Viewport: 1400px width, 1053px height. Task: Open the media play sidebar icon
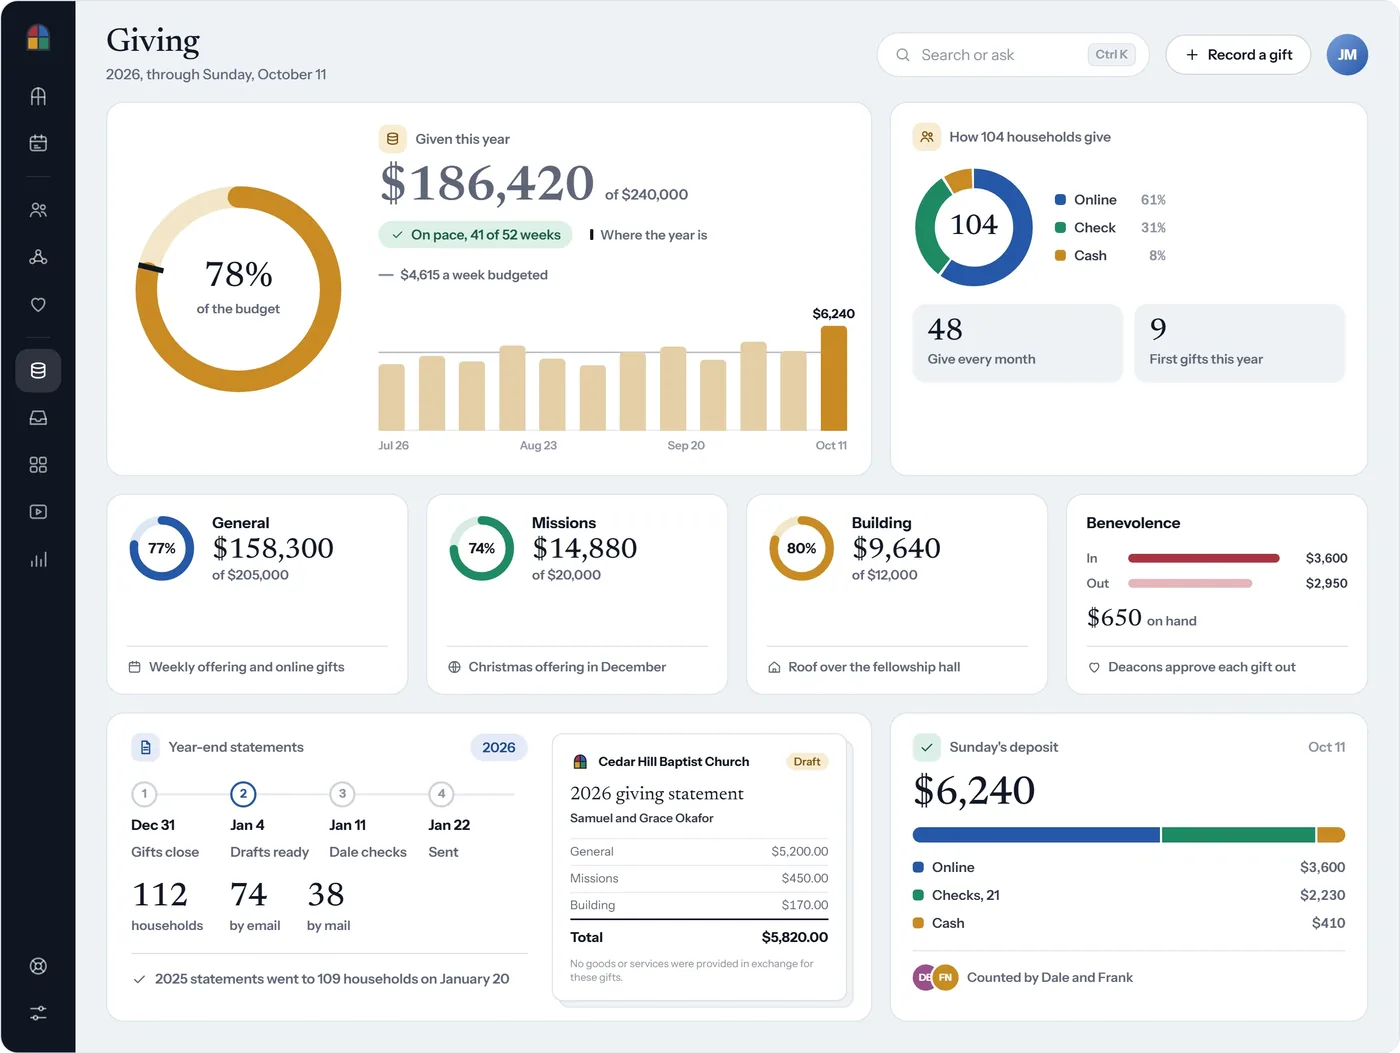point(38,512)
